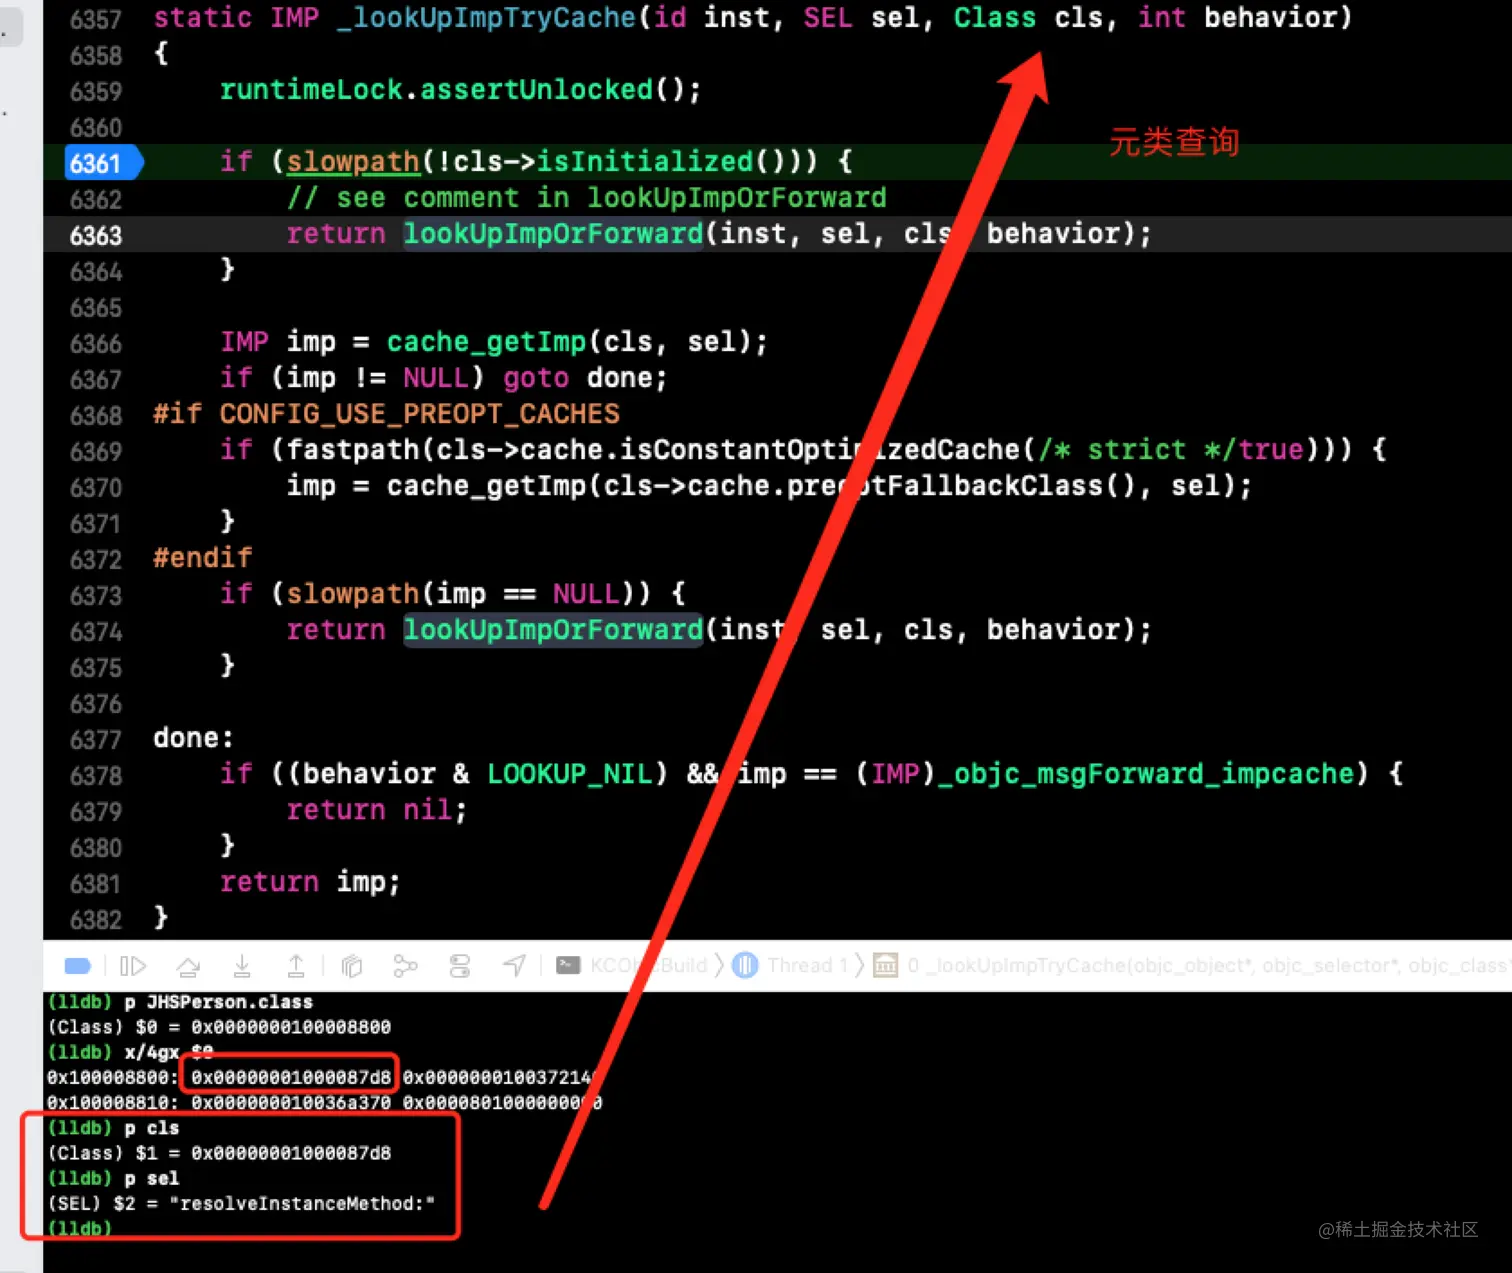The image size is (1512, 1273).
Task: Click console value 0x000000010036a370
Action: click(291, 1102)
